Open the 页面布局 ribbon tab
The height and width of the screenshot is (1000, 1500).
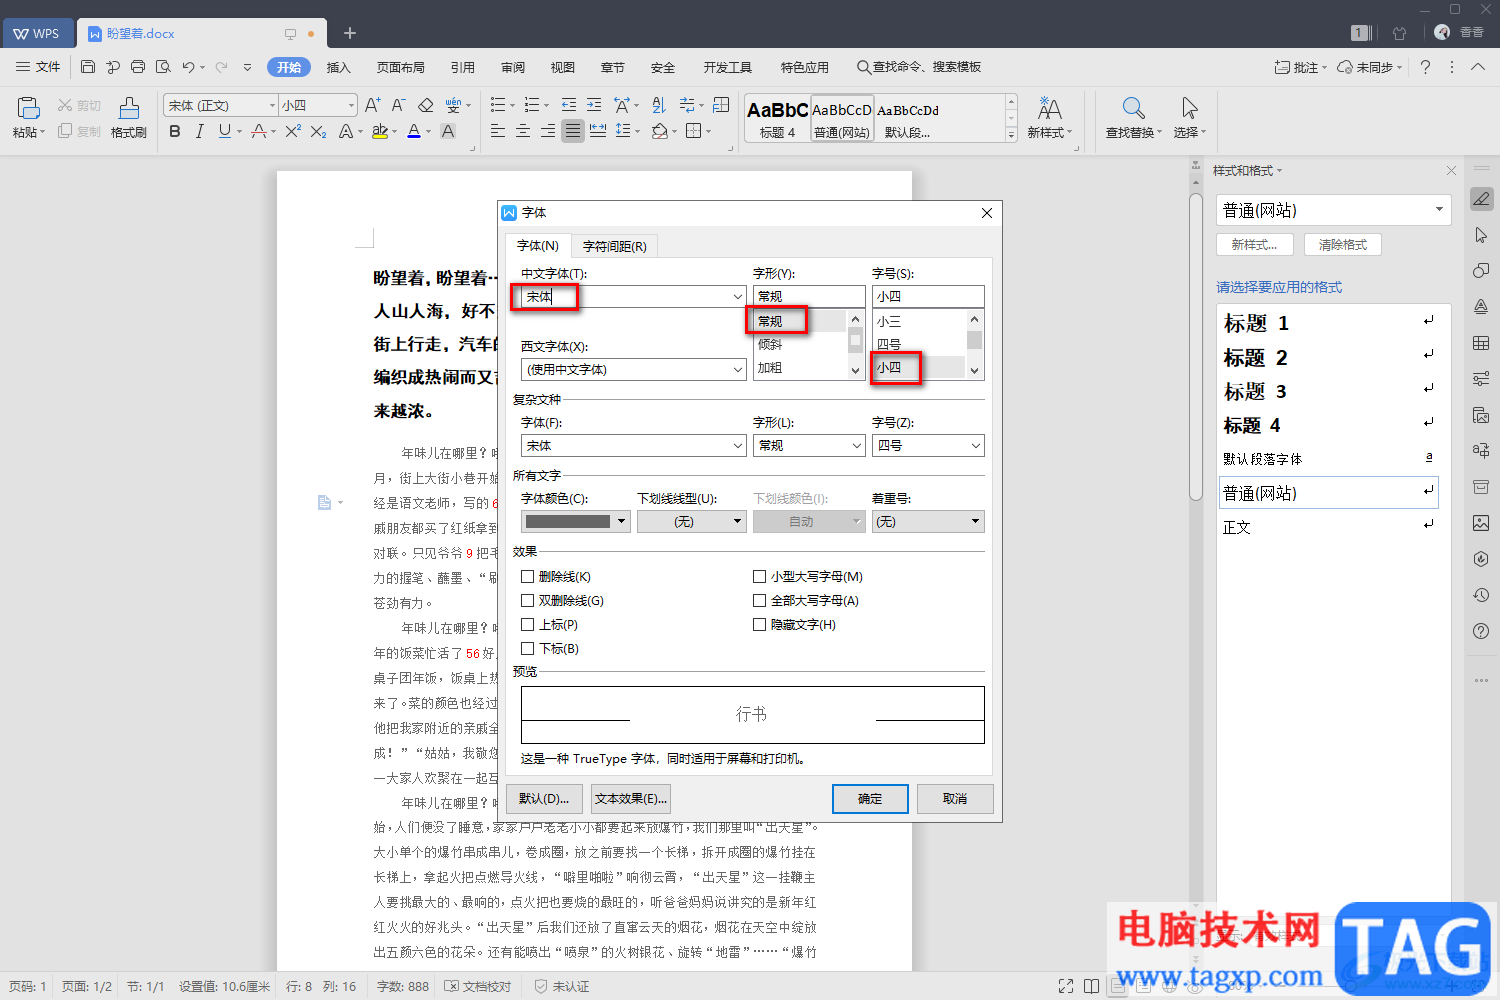pos(401,67)
